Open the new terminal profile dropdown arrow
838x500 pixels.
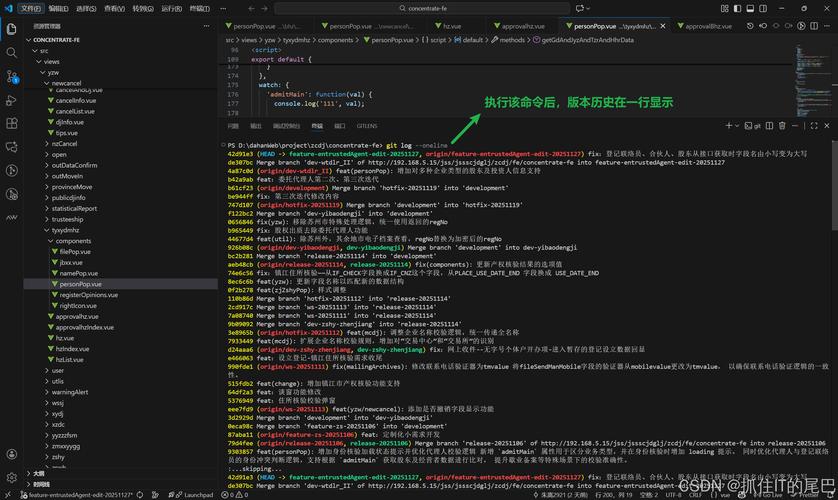point(737,126)
